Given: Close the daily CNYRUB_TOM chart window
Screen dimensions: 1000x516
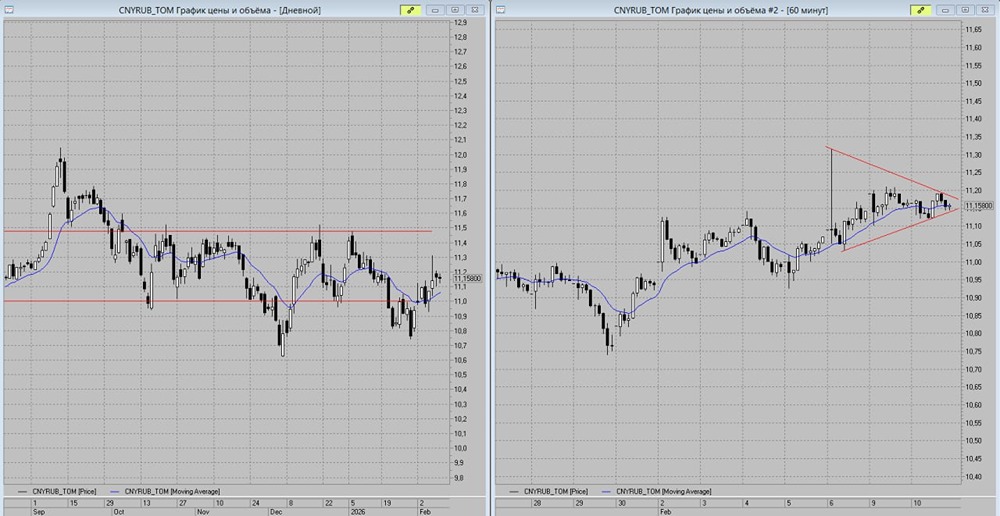Looking at the screenshot, I should (474, 10).
